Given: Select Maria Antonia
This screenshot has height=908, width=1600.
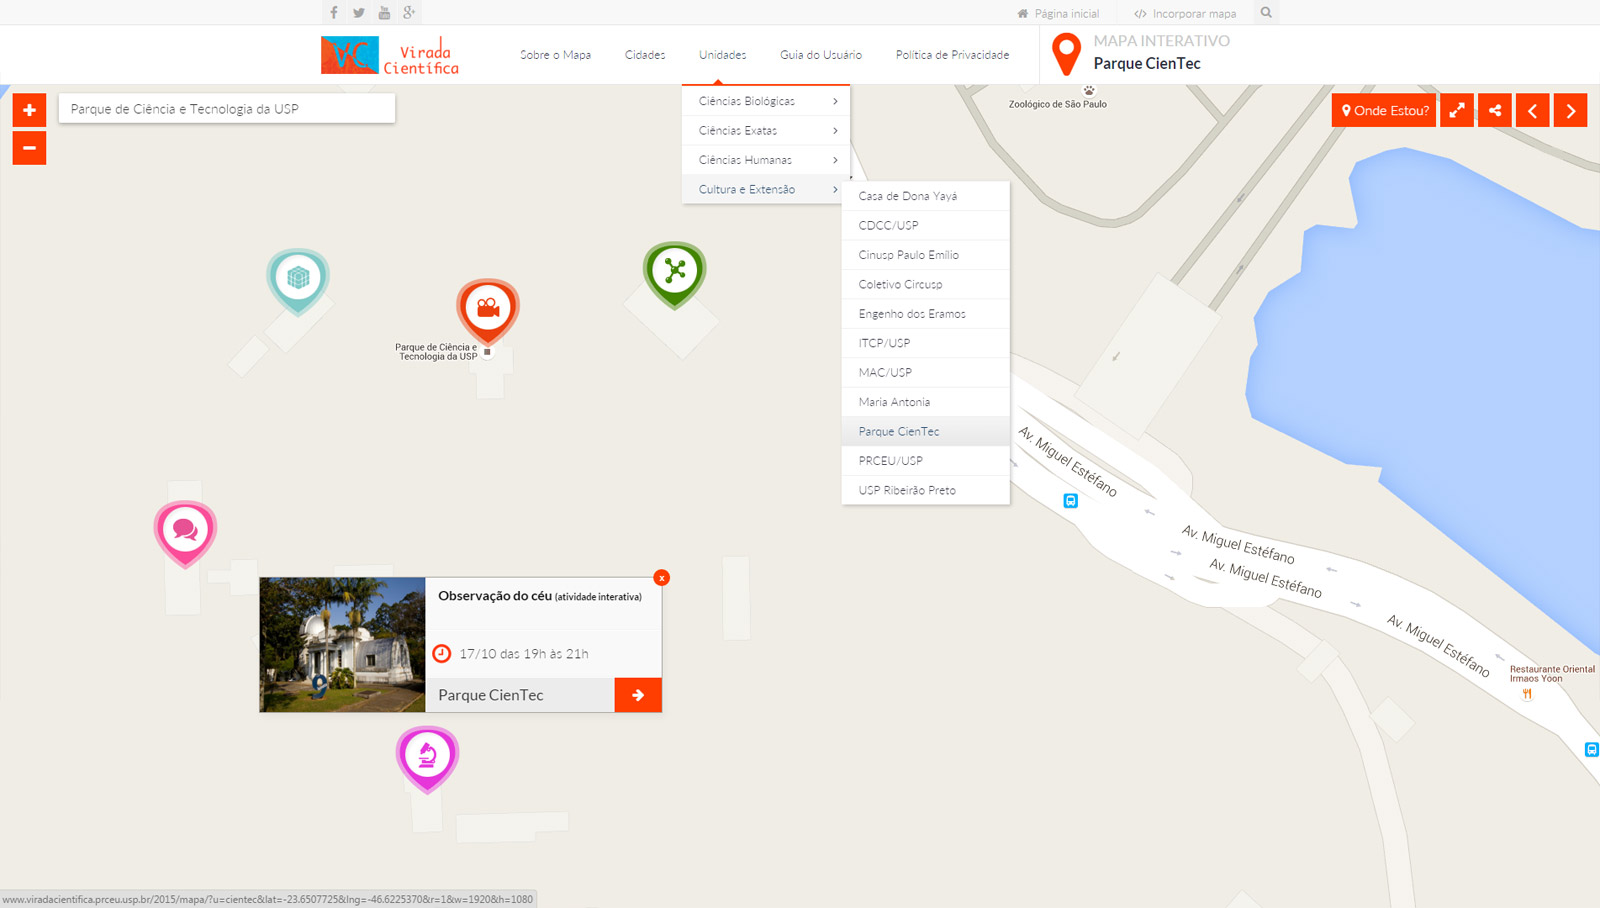Looking at the screenshot, I should (926, 402).
